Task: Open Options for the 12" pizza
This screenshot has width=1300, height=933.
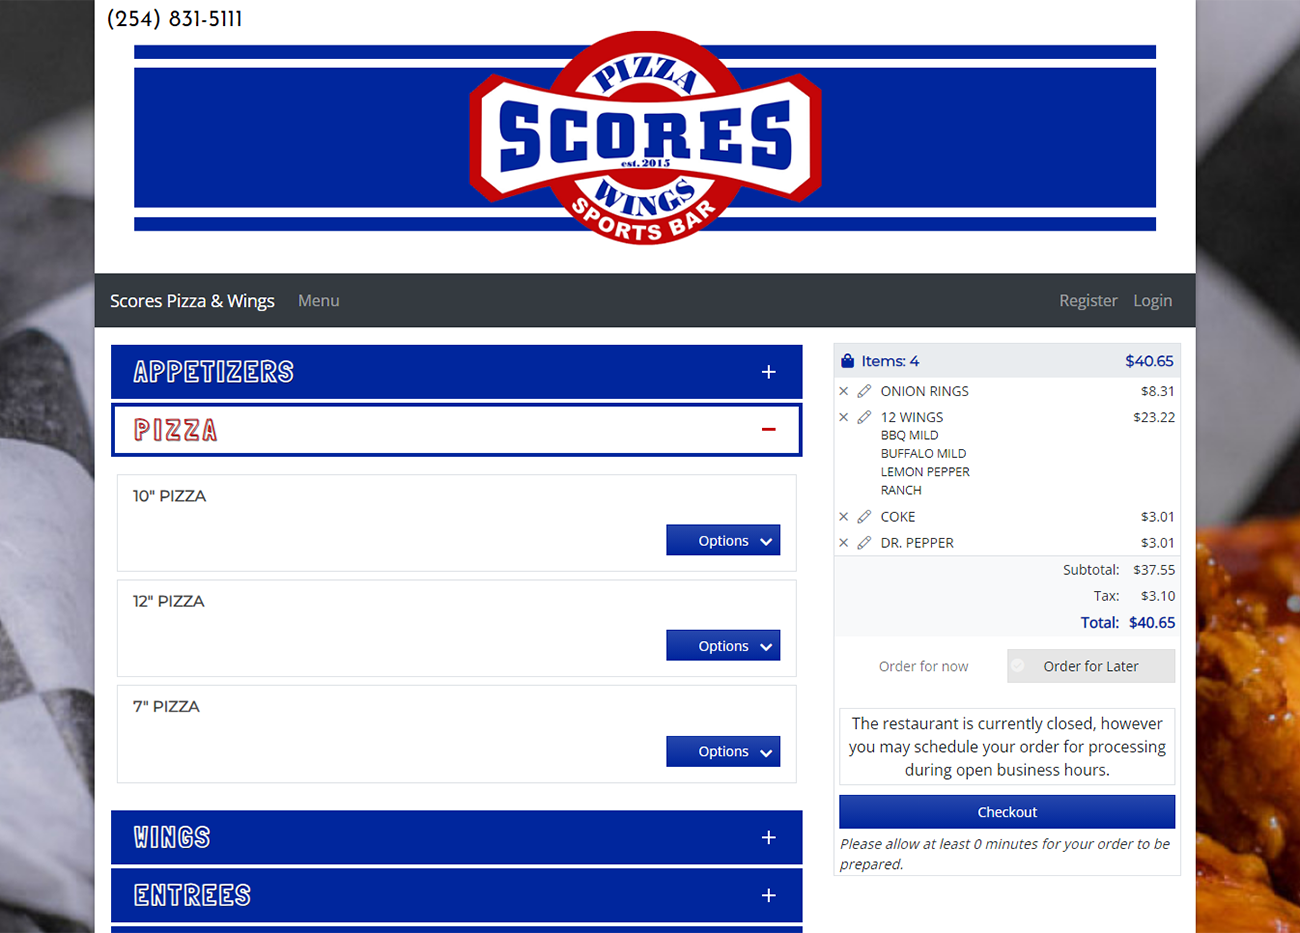Action: pos(723,646)
